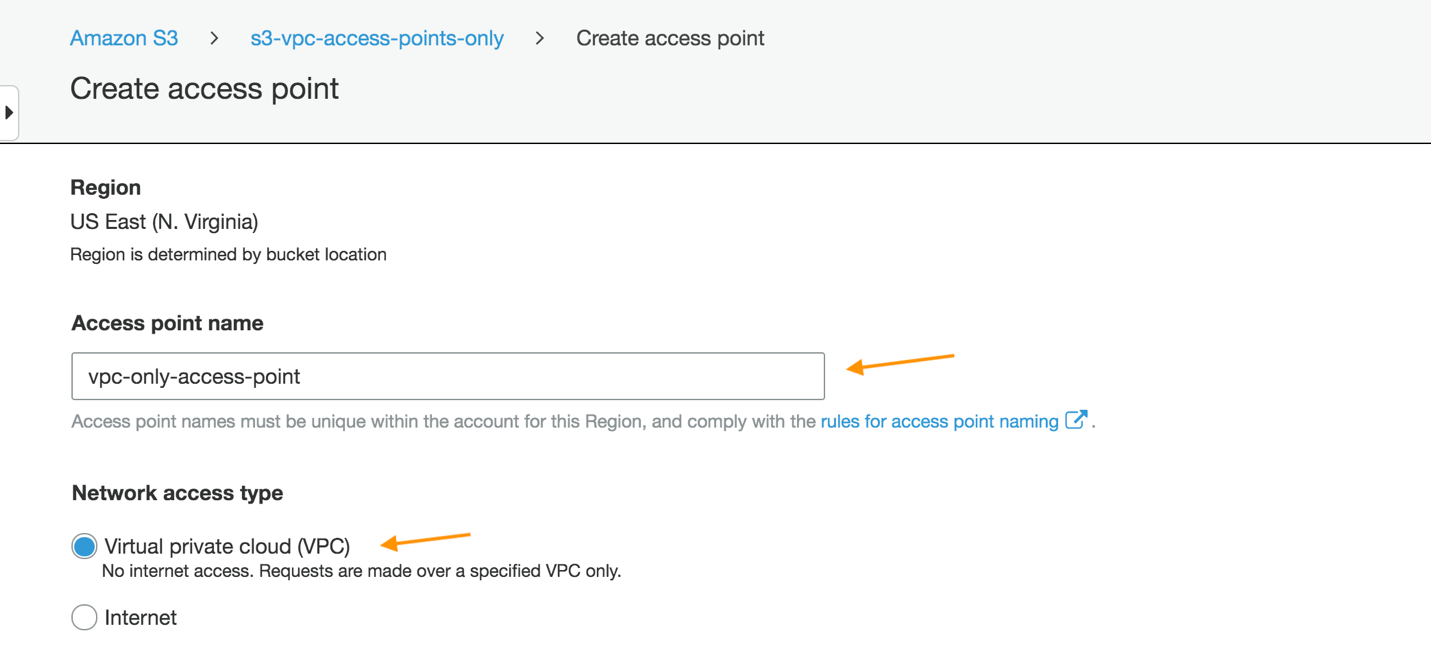Click the chevron between Amazon S3 and bucket
Image resolution: width=1431 pixels, height=662 pixels.
point(212,38)
